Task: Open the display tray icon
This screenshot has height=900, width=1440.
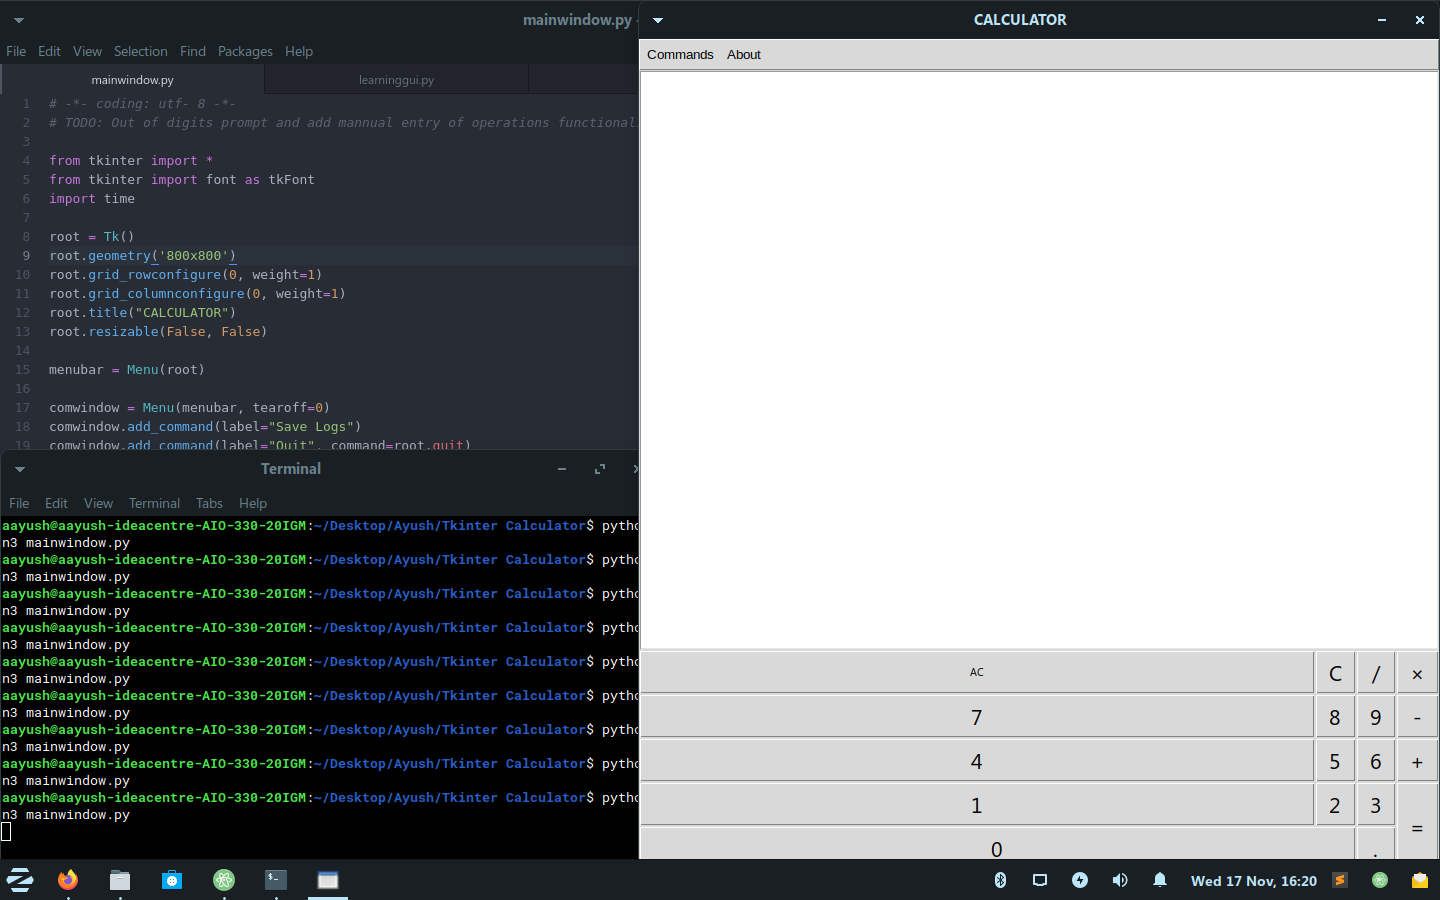Action: (x=1040, y=880)
